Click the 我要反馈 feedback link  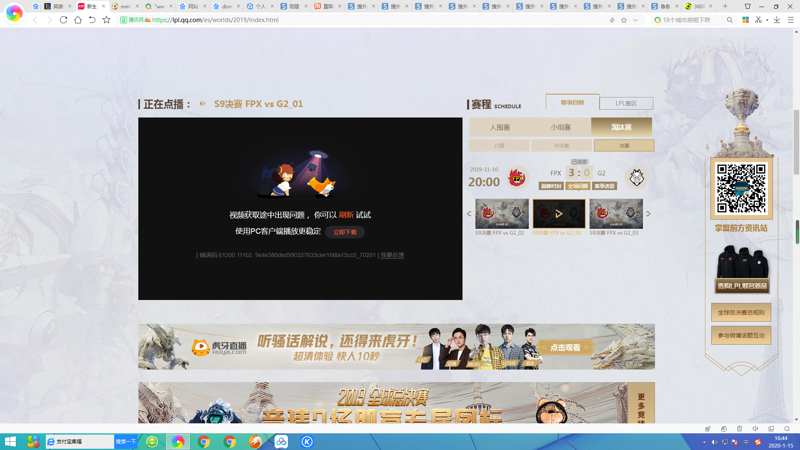pos(392,255)
